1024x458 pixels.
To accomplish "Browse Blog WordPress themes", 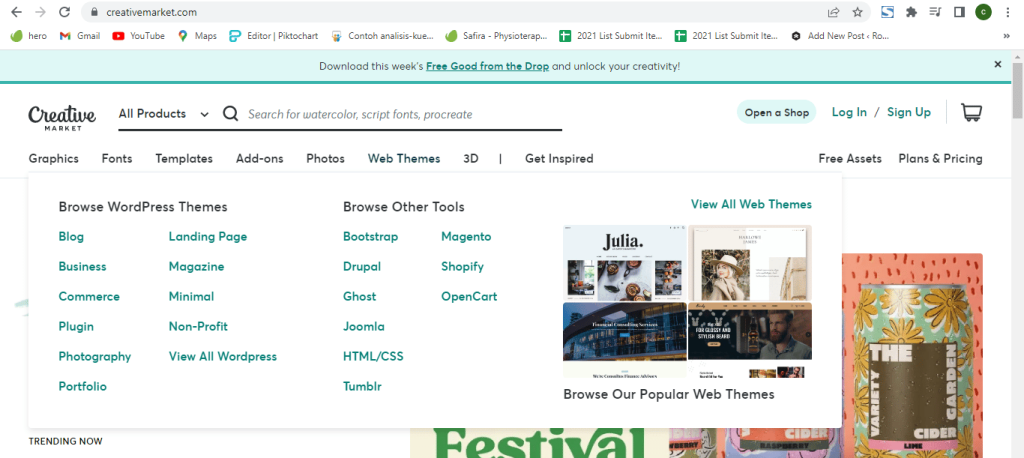I will 71,237.
